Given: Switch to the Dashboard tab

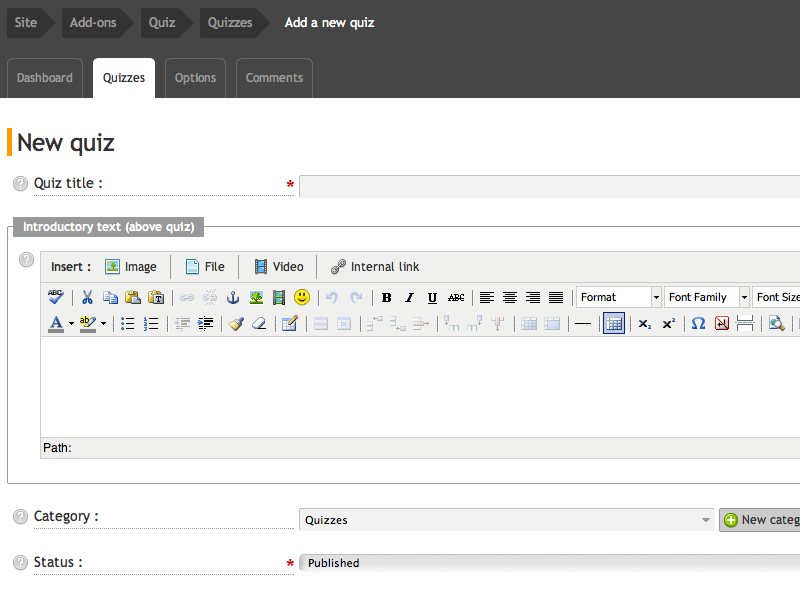Looking at the screenshot, I should [45, 78].
